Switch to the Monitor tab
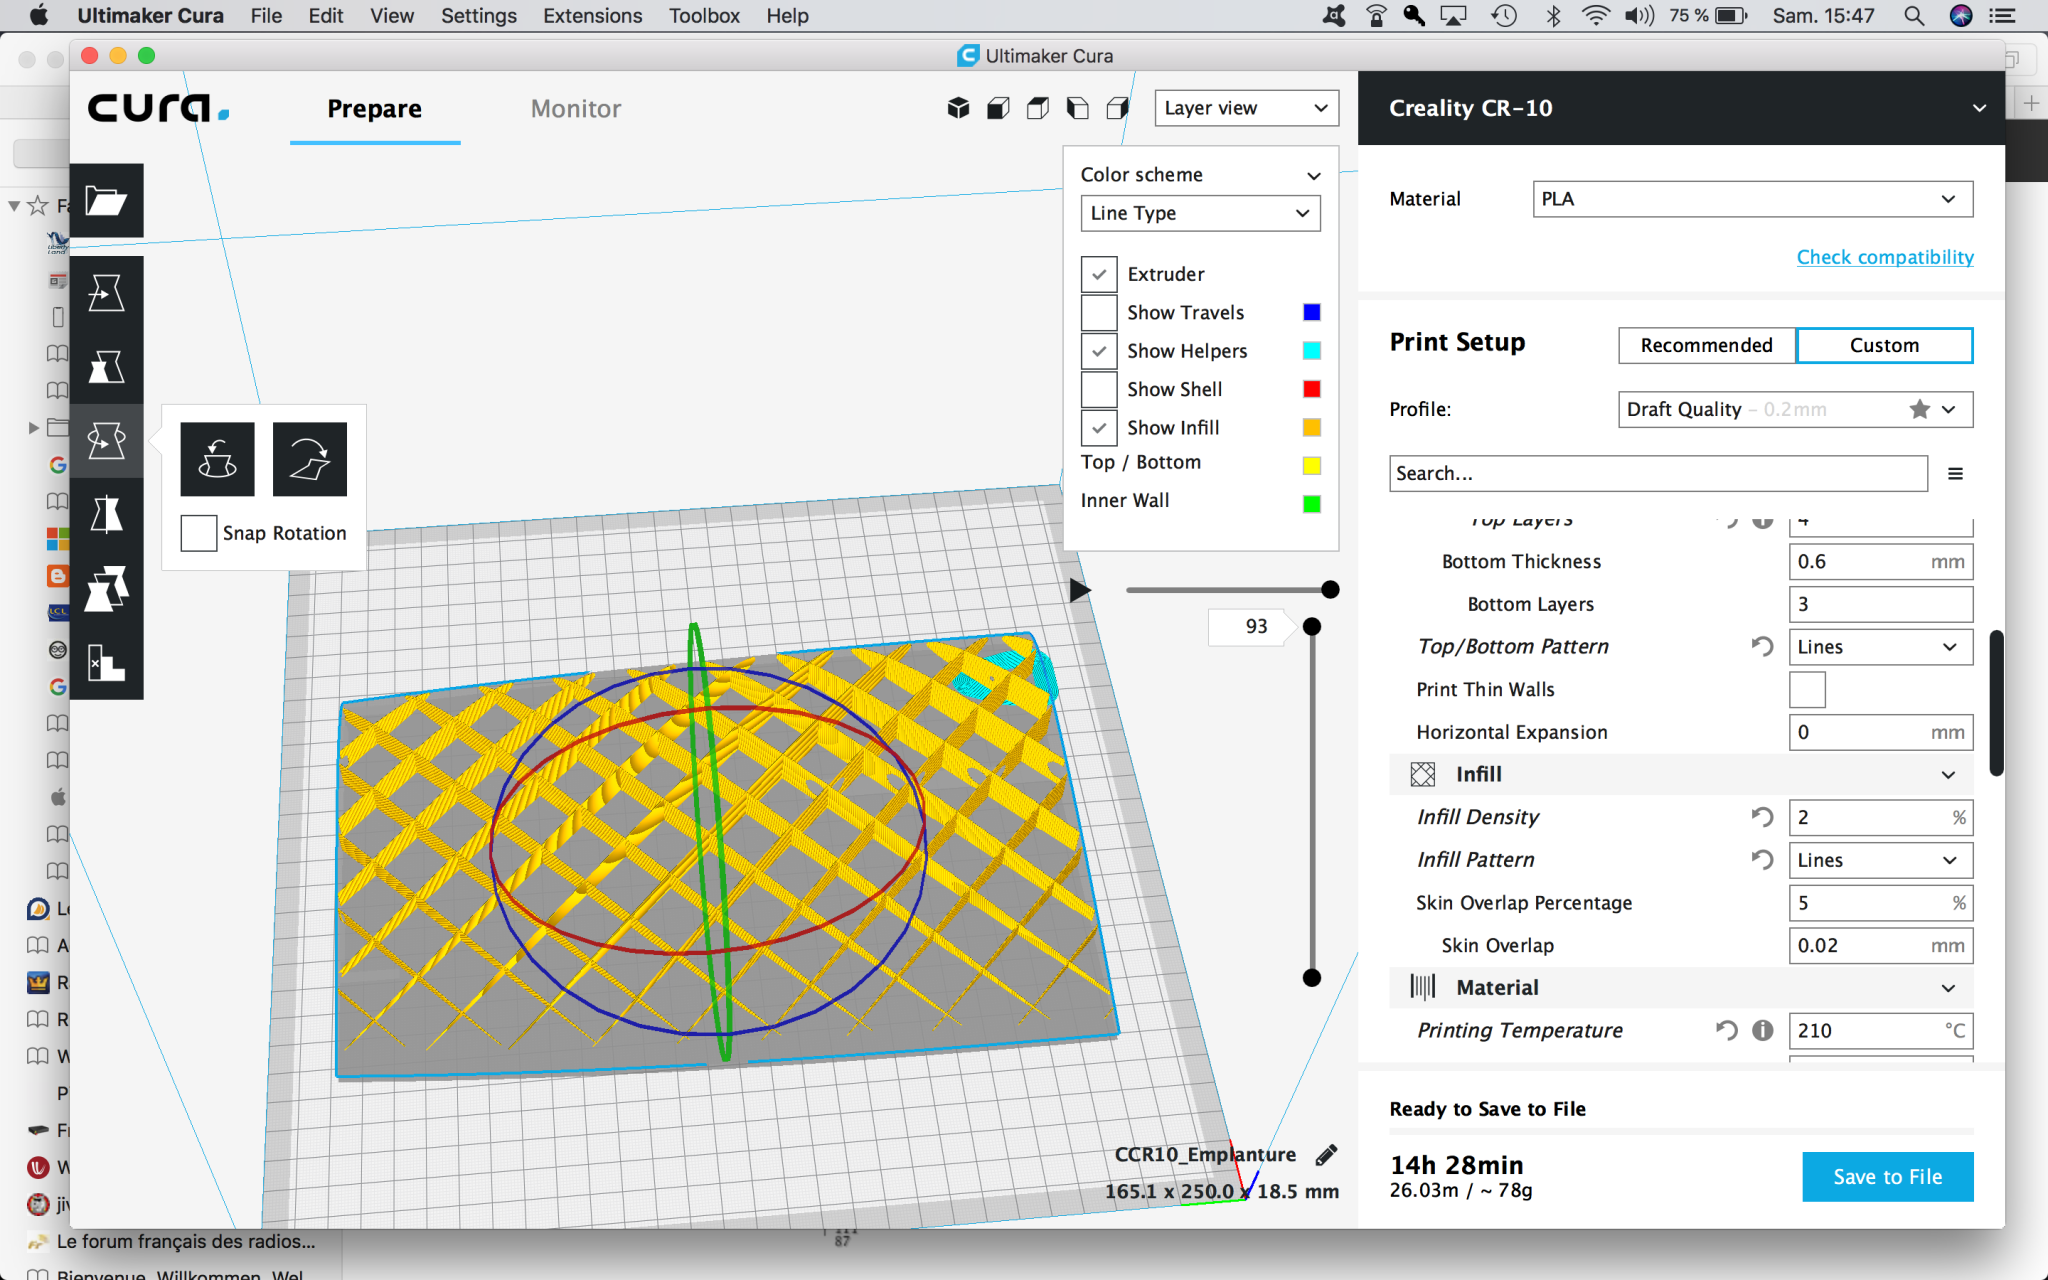Screen dimensions: 2048x1280 575,109
